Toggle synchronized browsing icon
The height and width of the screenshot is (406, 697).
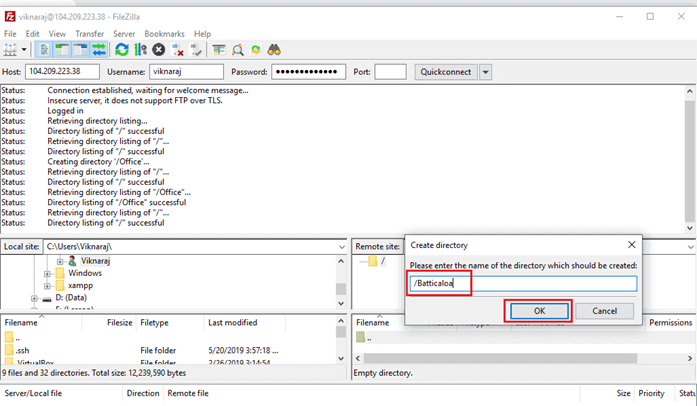coord(256,50)
